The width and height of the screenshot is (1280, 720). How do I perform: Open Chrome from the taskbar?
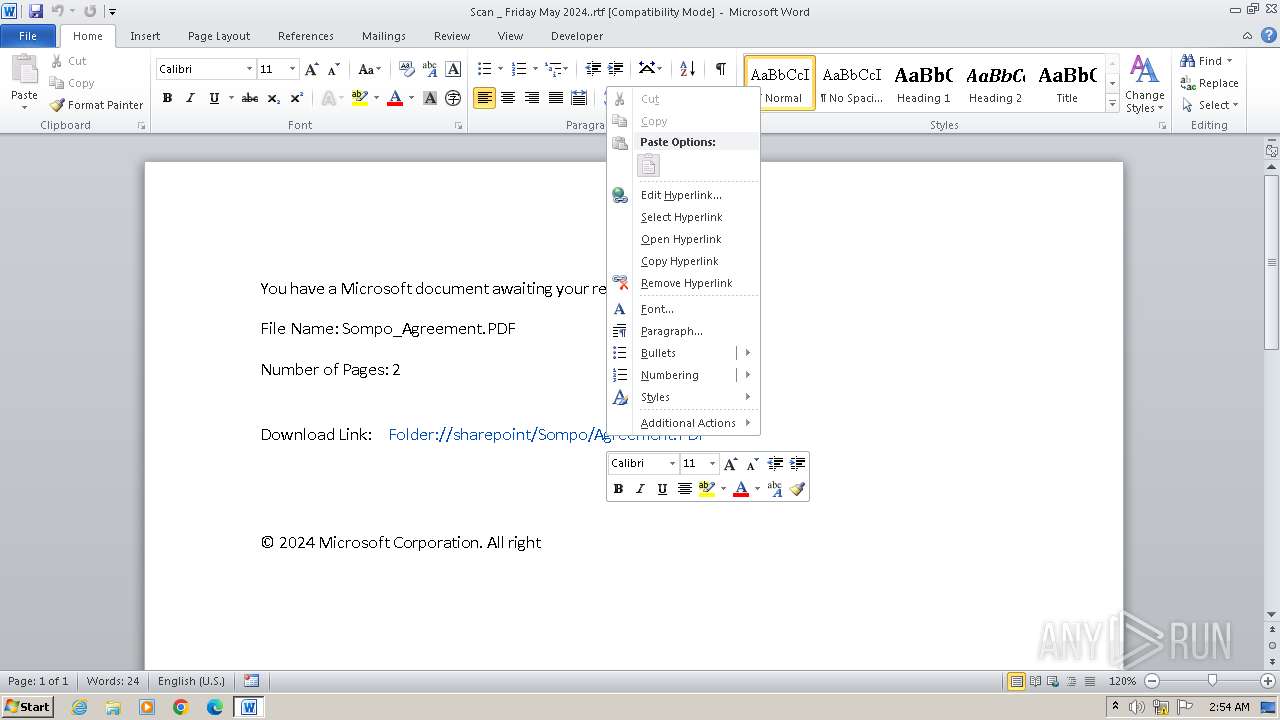point(181,707)
